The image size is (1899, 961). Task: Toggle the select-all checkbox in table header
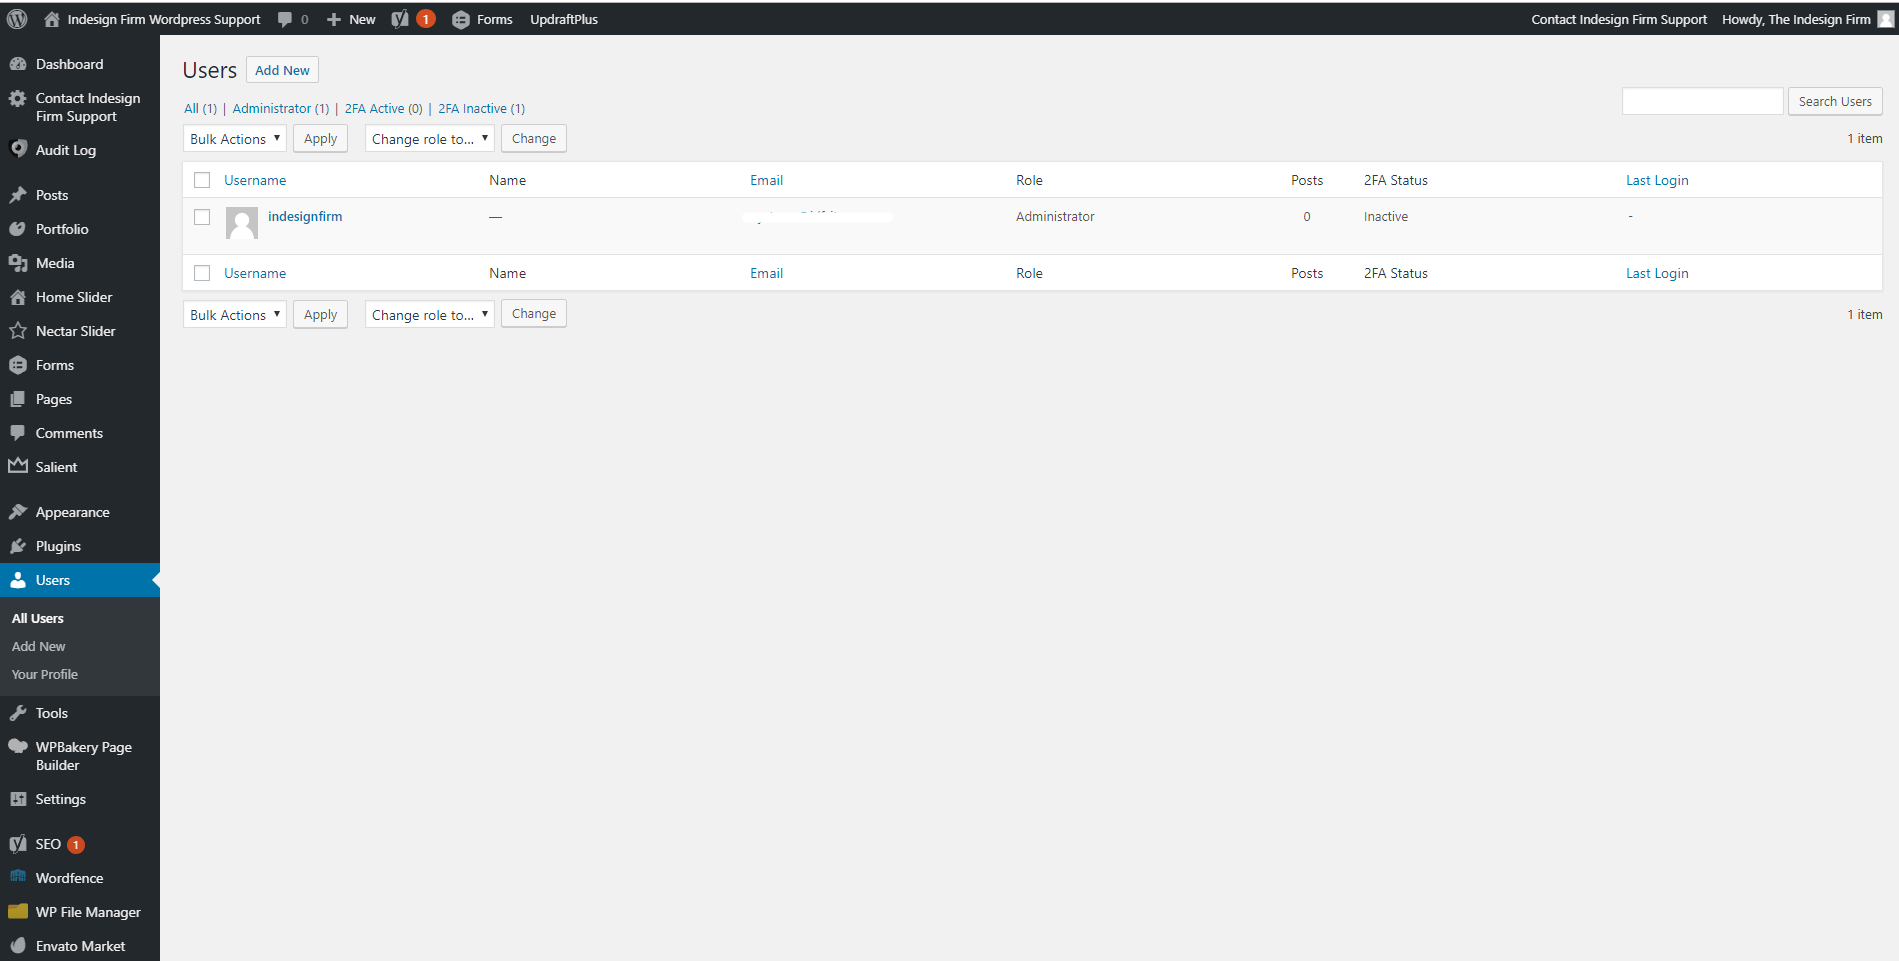tap(202, 180)
